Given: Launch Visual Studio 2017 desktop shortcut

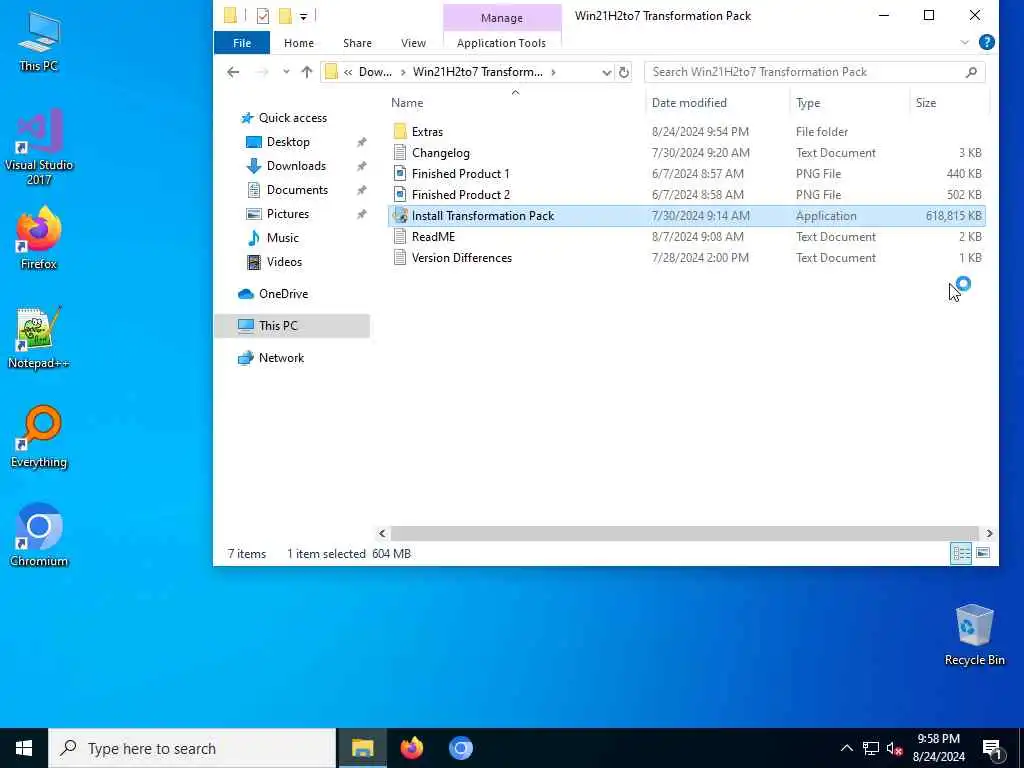Looking at the screenshot, I should (x=39, y=146).
